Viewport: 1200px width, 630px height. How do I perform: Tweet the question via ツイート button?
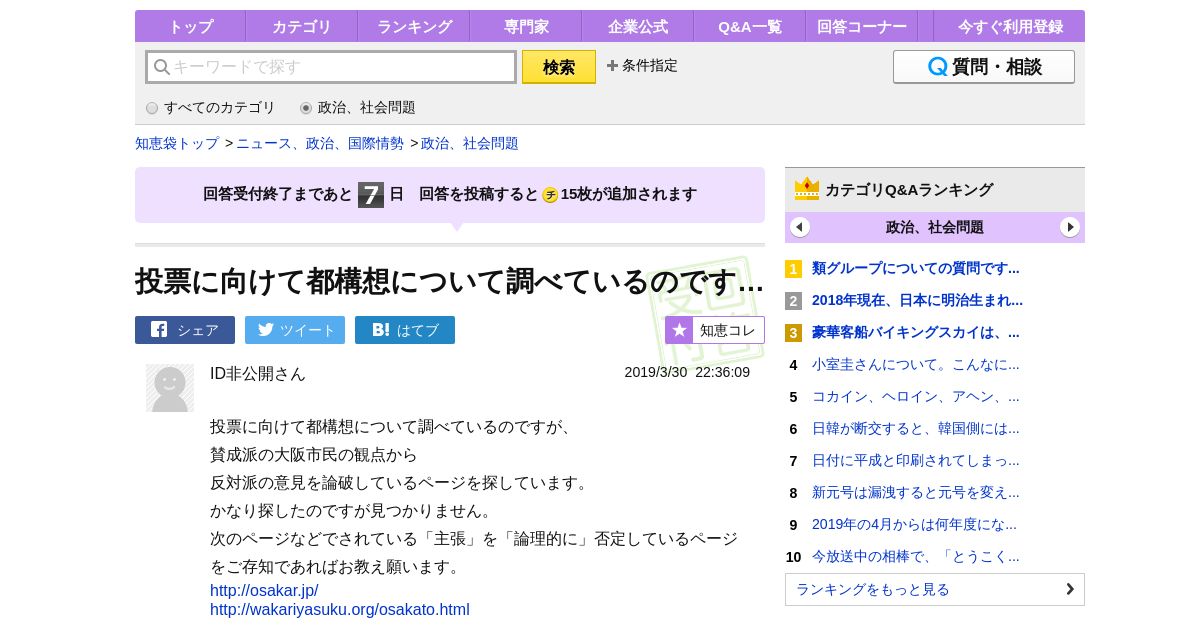295,330
